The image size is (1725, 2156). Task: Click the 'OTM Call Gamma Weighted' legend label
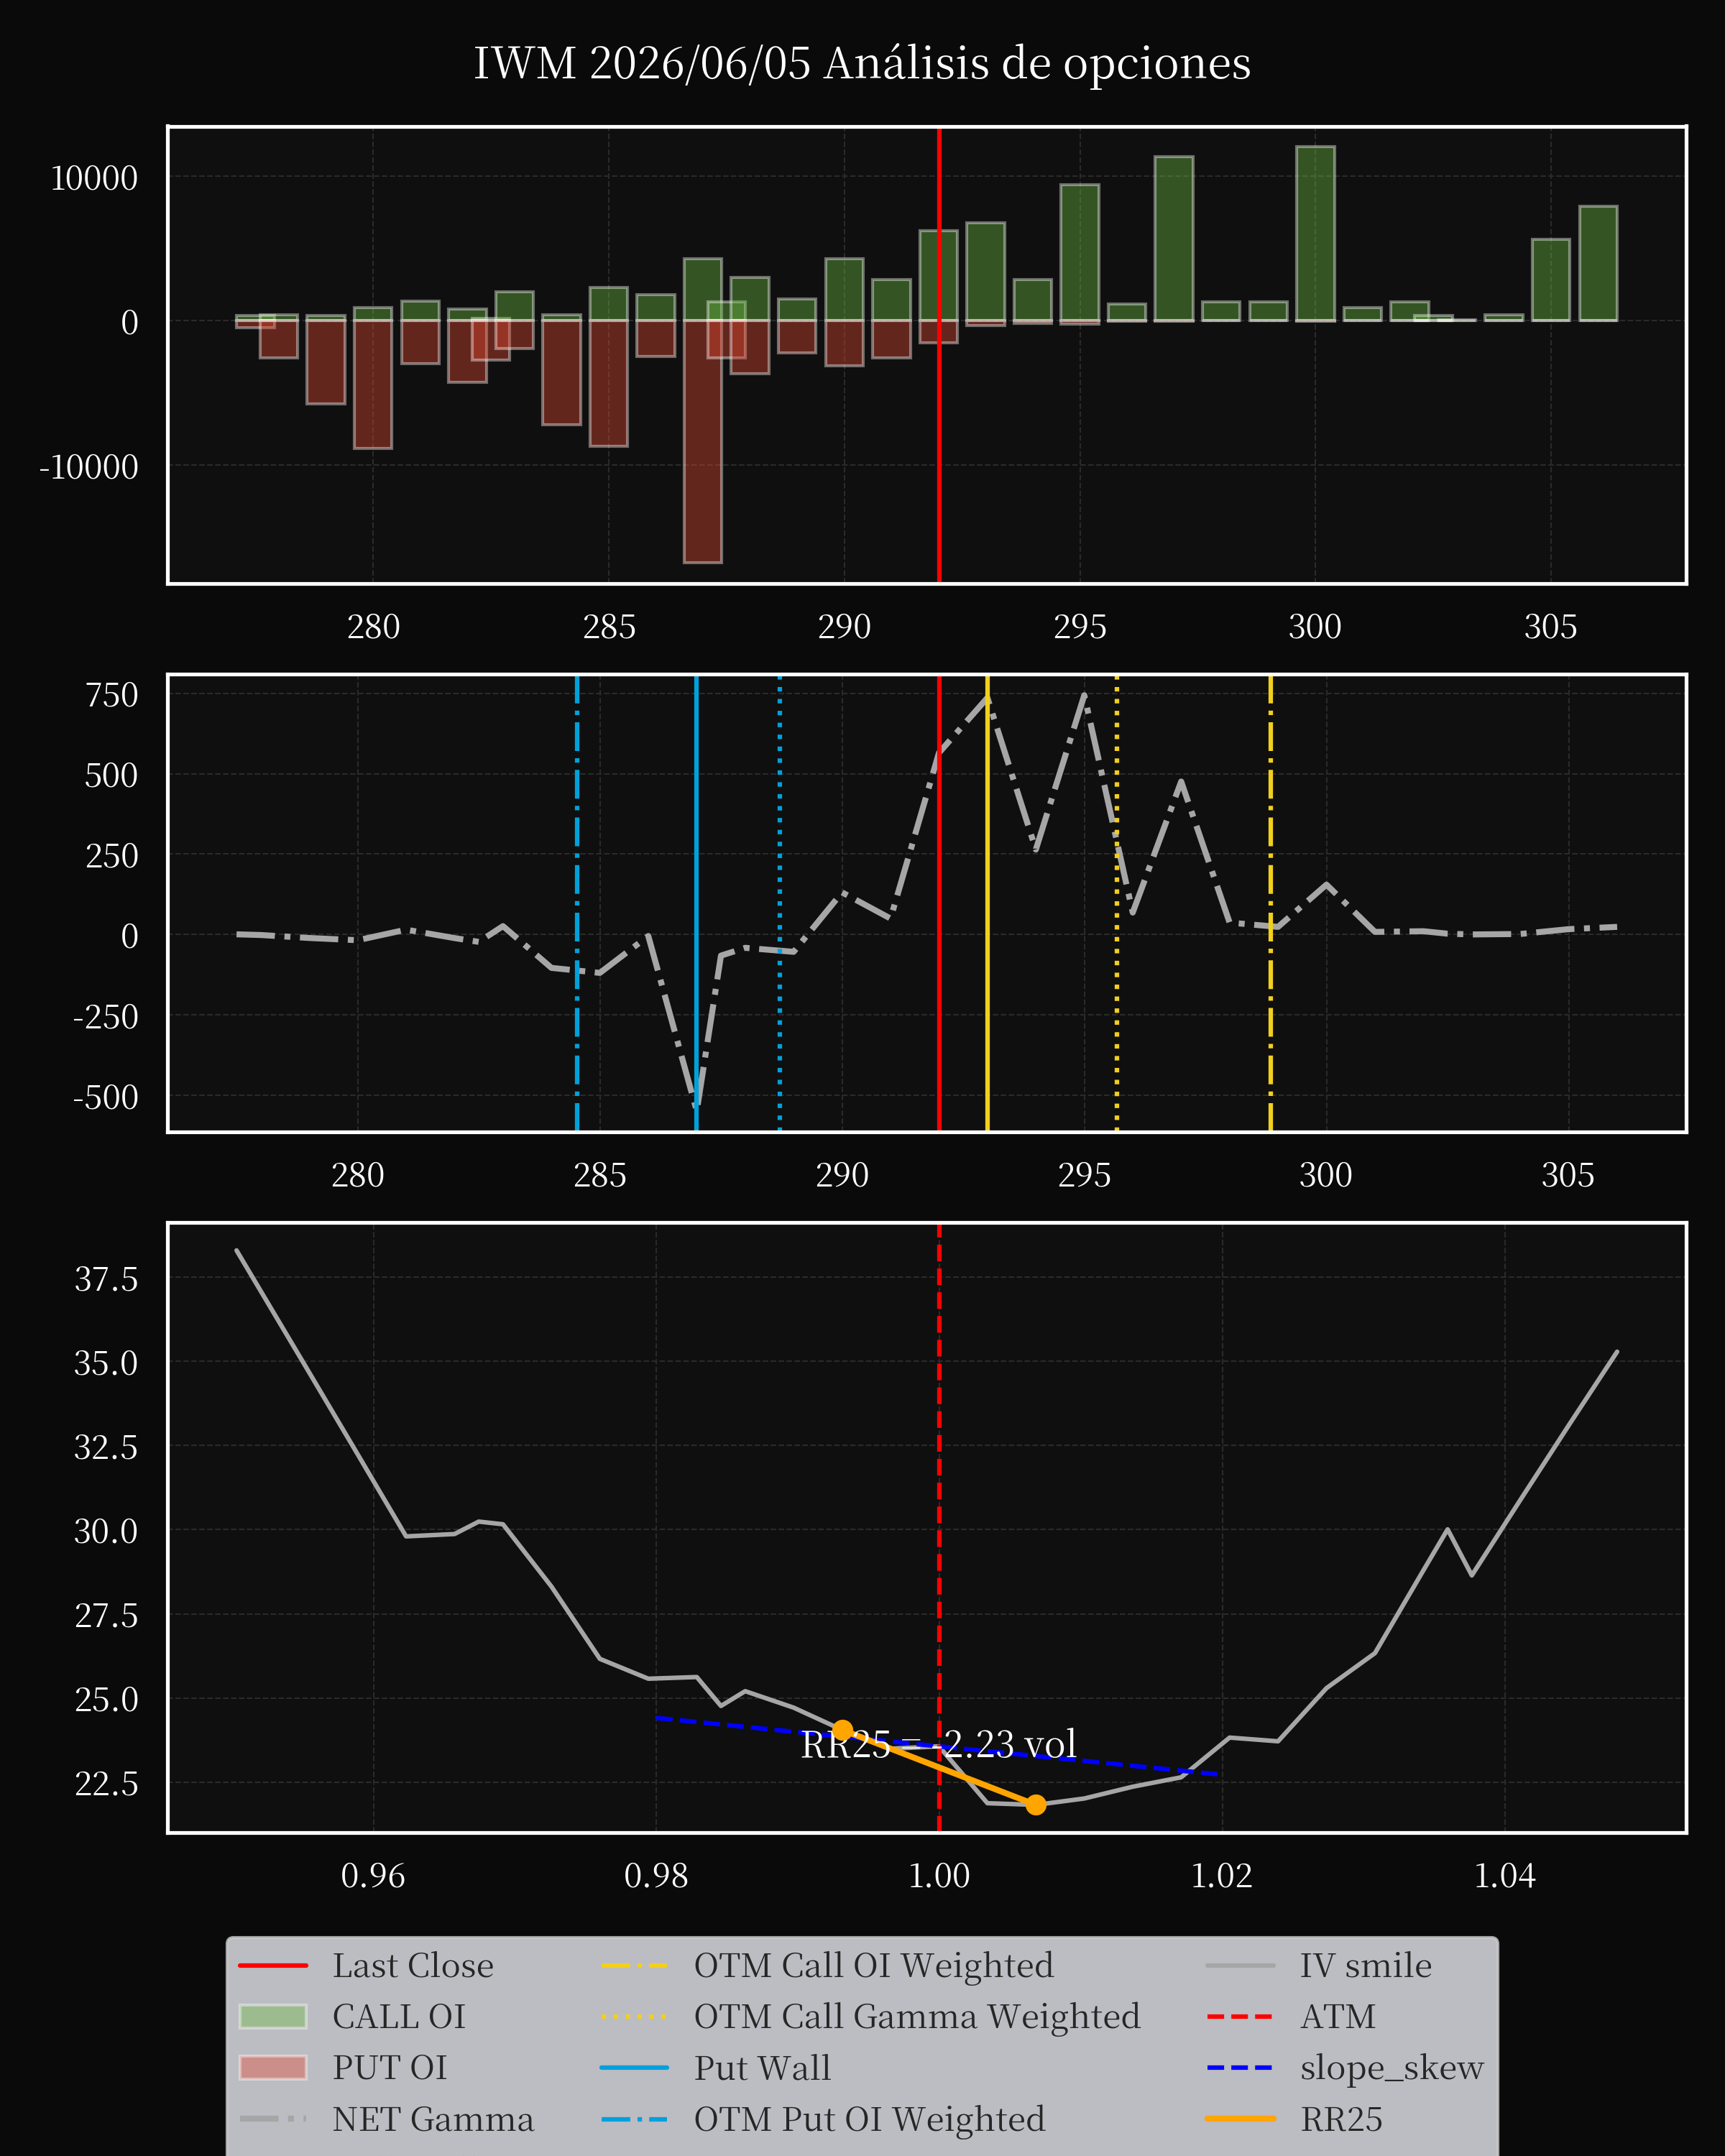tap(917, 2016)
